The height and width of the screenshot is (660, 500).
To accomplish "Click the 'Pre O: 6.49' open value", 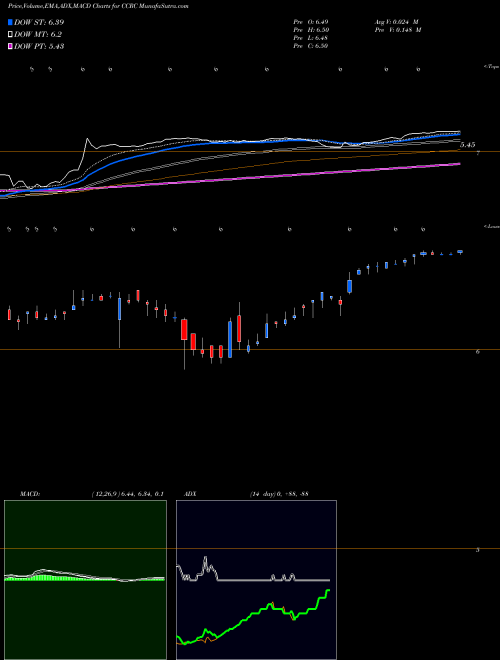I will coord(311,22).
